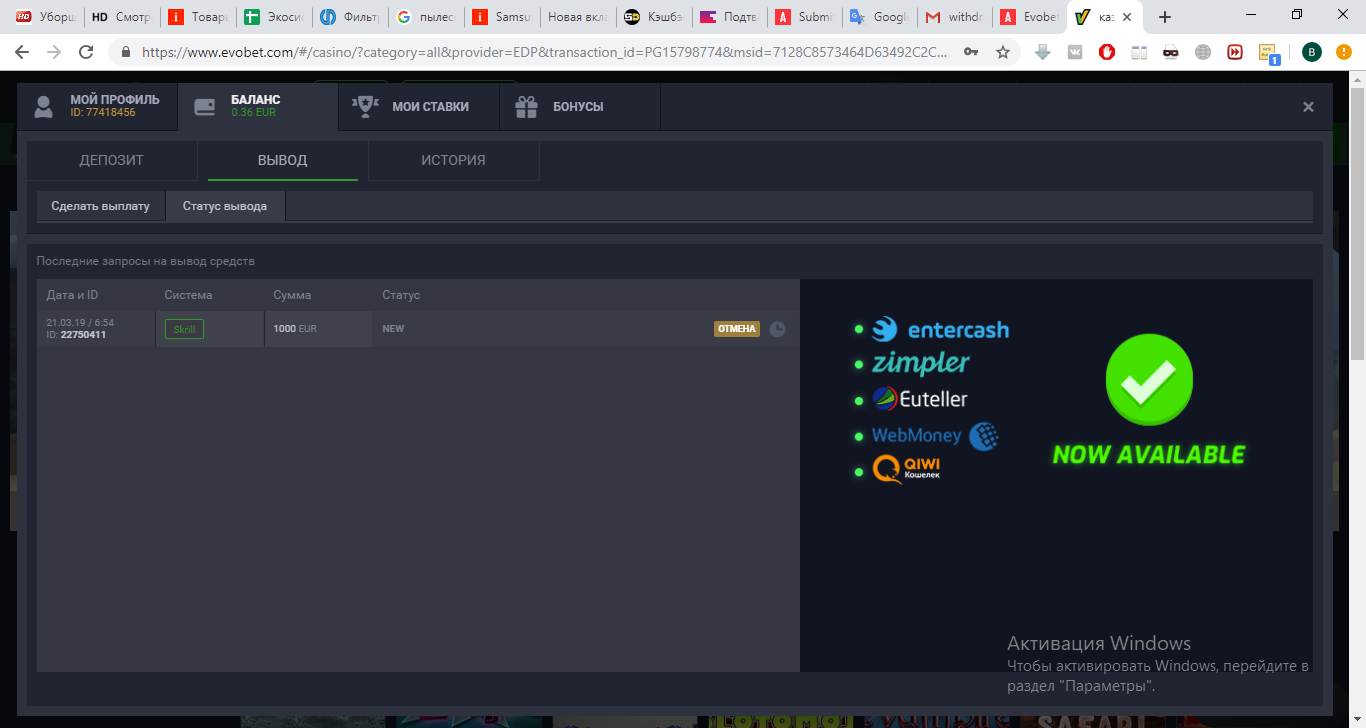Click the address bar URL
This screenshot has height=728, width=1366.
(x=544, y=52)
